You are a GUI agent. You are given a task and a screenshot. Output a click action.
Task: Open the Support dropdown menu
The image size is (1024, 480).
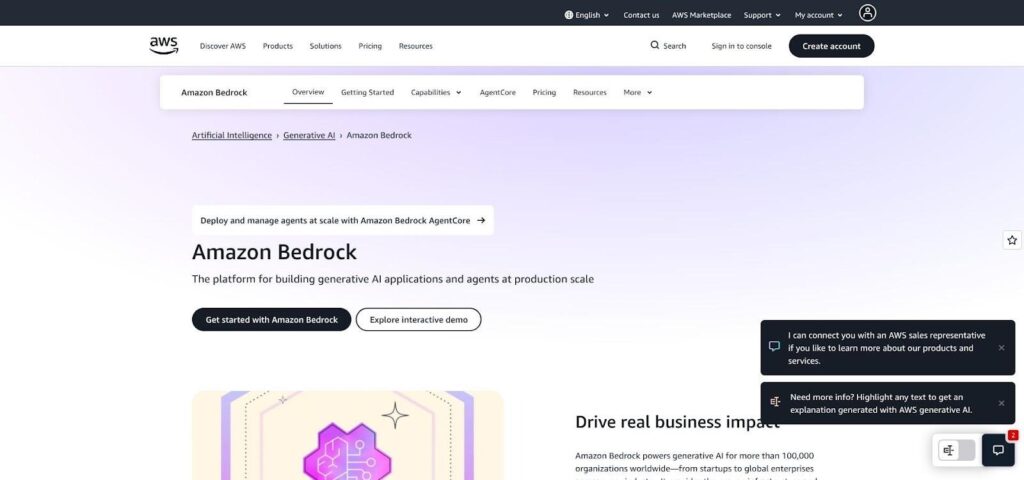tap(764, 15)
